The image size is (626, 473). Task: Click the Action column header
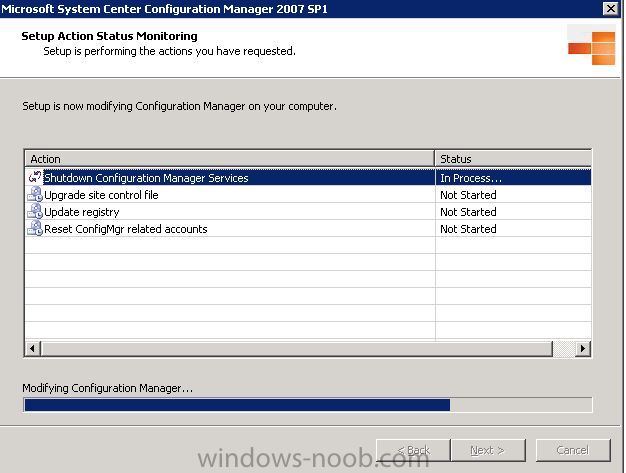point(230,159)
